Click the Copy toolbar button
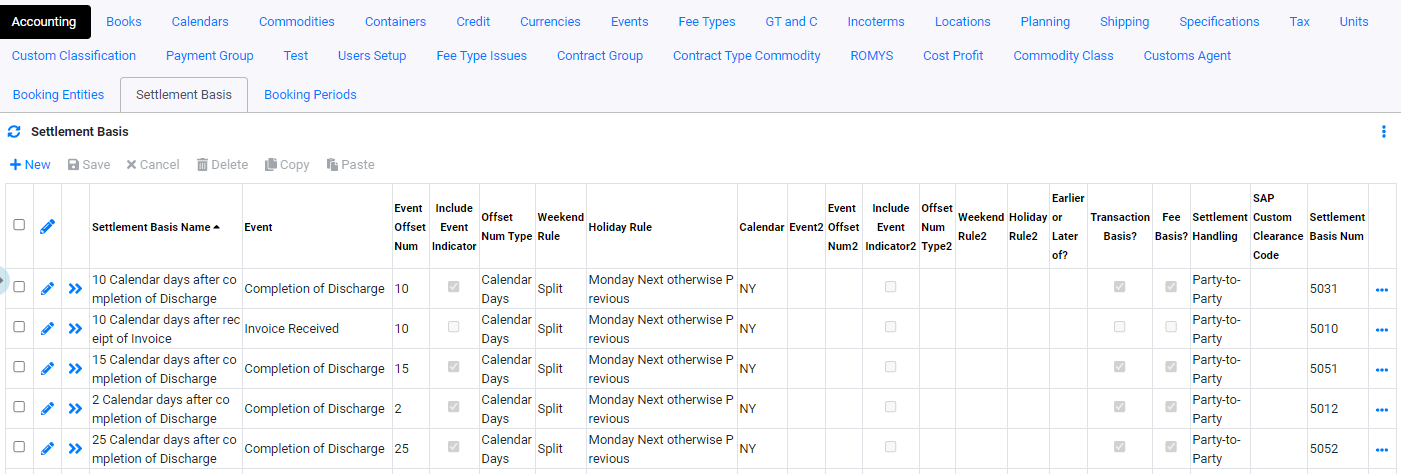Screen dimensions: 1401x474 click(287, 164)
